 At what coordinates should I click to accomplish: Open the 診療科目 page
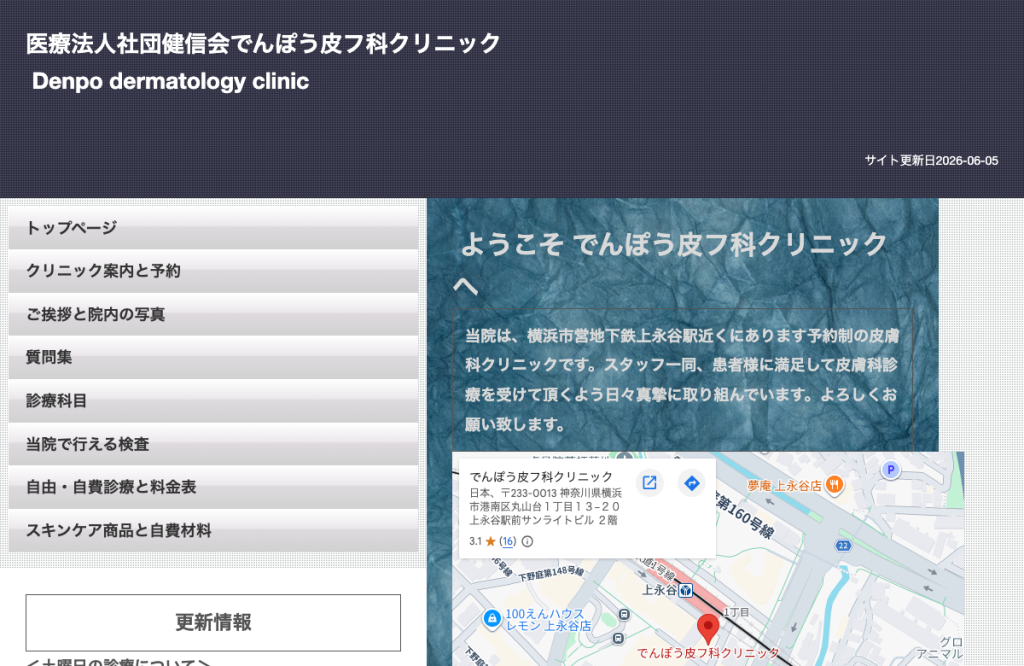(x=213, y=401)
